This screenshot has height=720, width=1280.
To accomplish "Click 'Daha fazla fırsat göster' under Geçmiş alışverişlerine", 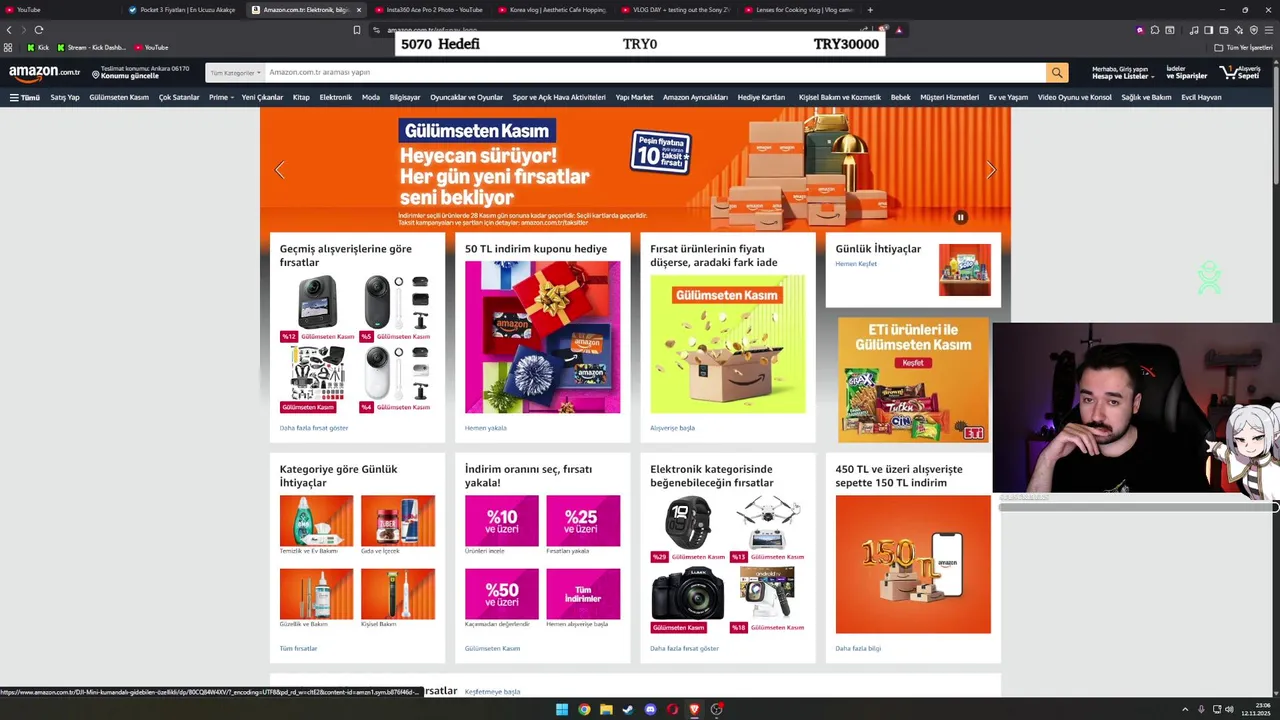I will (314, 428).
